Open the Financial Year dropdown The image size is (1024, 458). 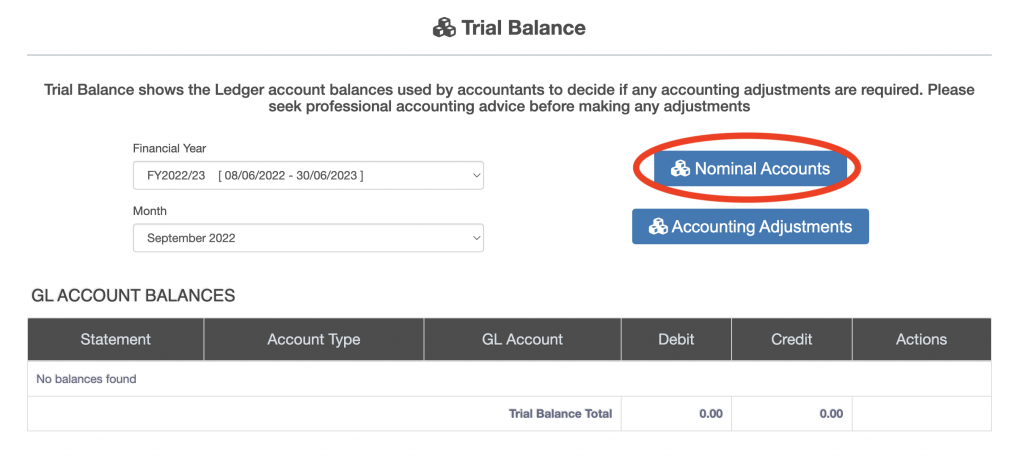(307, 176)
